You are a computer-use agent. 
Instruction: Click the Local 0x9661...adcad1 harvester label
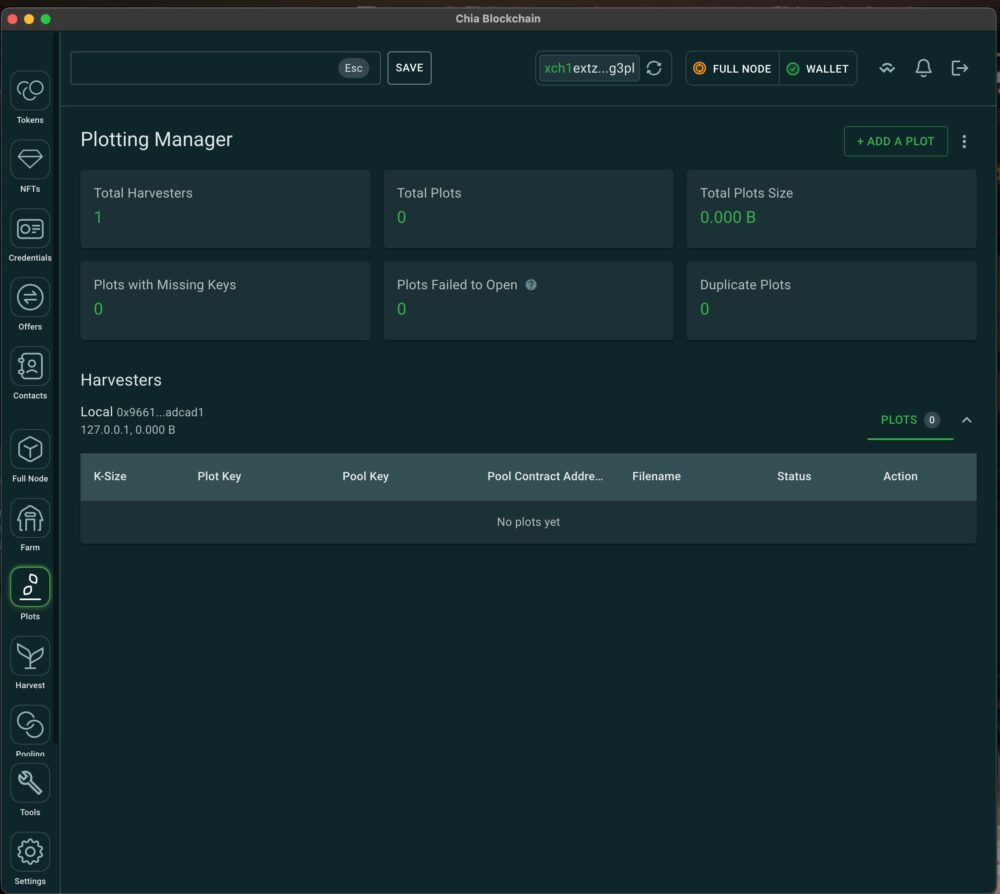coord(142,412)
